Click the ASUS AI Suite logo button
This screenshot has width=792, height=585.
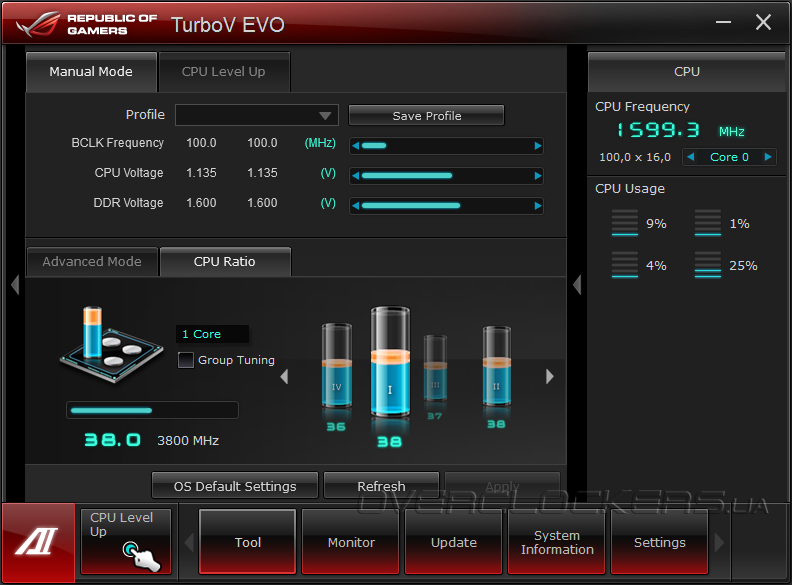pyautogui.click(x=38, y=542)
